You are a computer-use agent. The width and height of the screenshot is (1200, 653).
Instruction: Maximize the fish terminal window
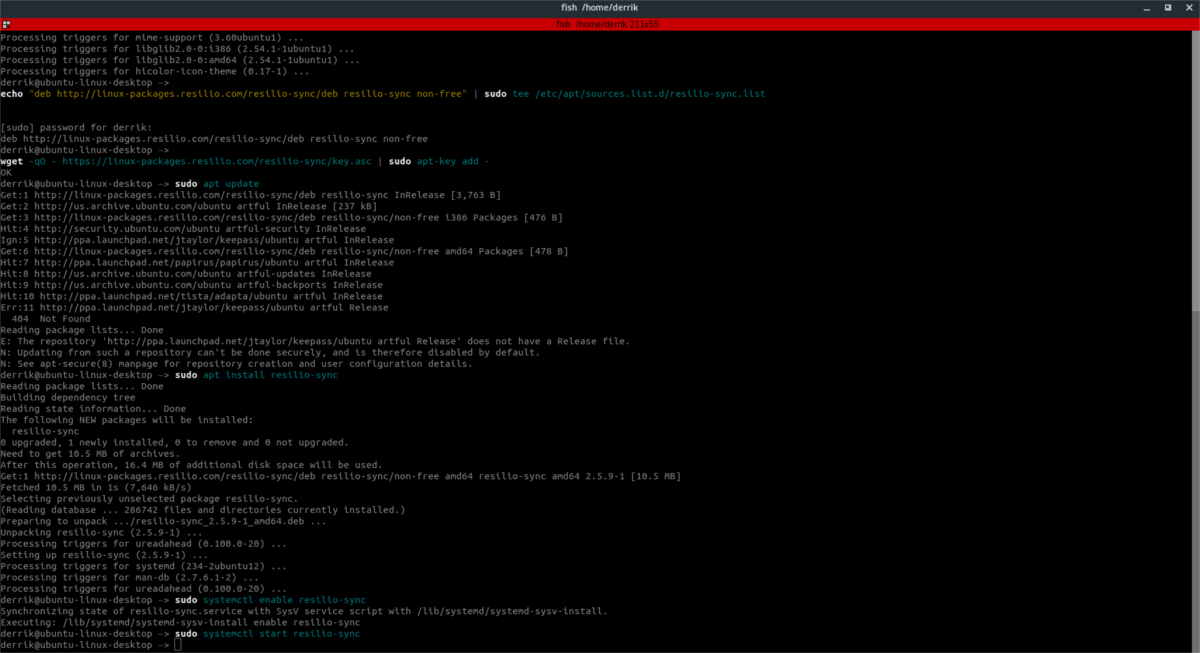[1166, 8]
